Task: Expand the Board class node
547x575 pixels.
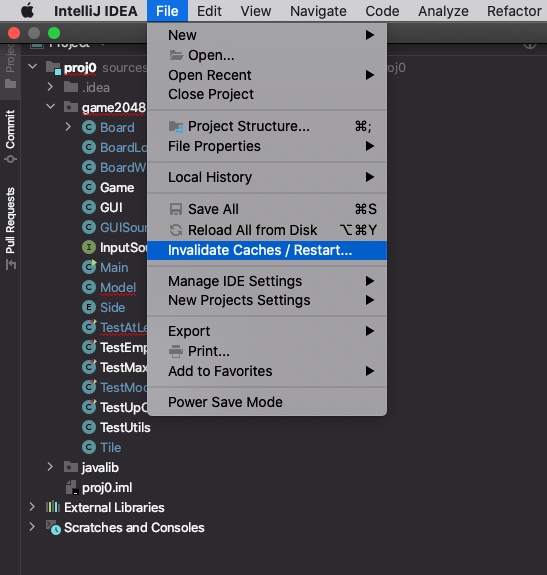Action: pyautogui.click(x=68, y=127)
